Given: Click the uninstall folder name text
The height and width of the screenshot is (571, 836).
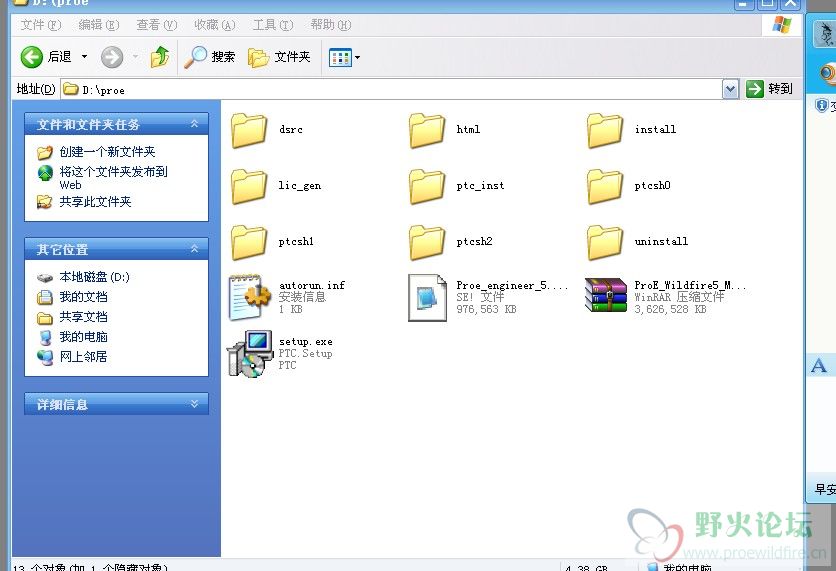Looking at the screenshot, I should (661, 242).
